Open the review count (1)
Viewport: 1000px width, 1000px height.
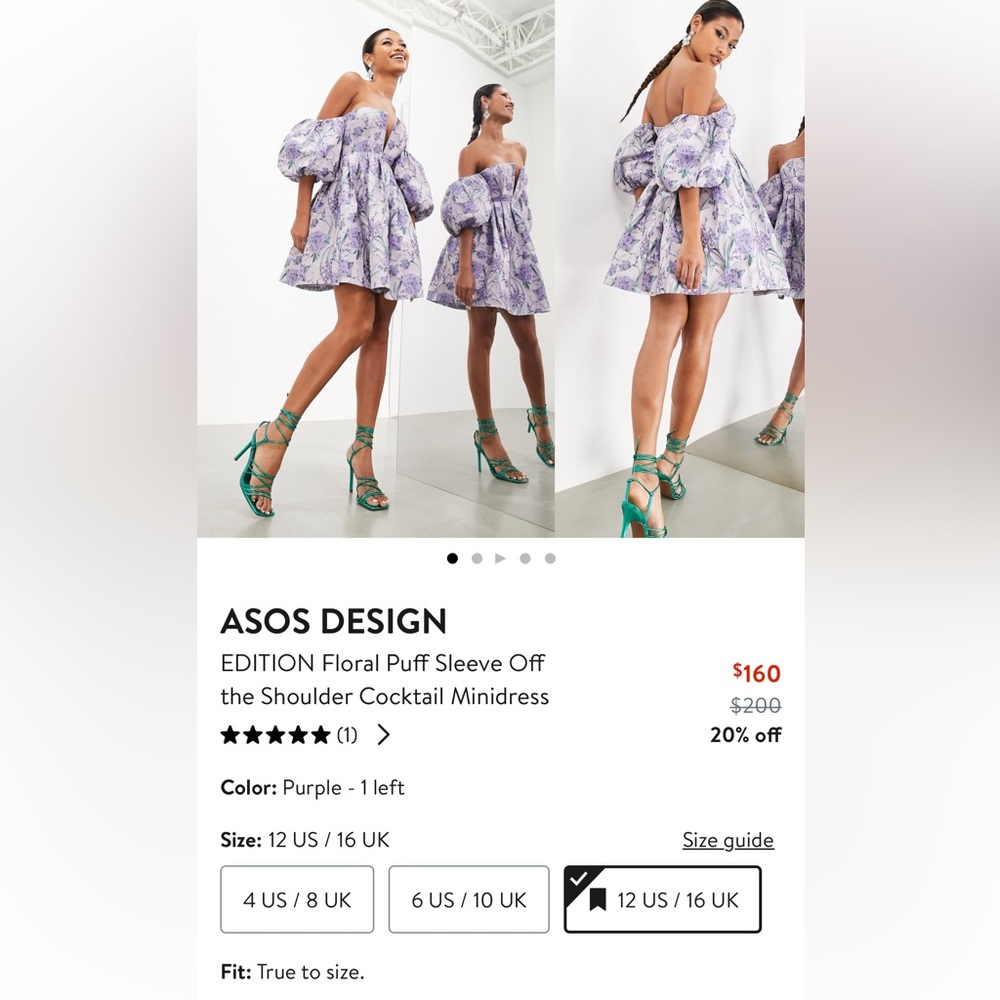pos(347,735)
